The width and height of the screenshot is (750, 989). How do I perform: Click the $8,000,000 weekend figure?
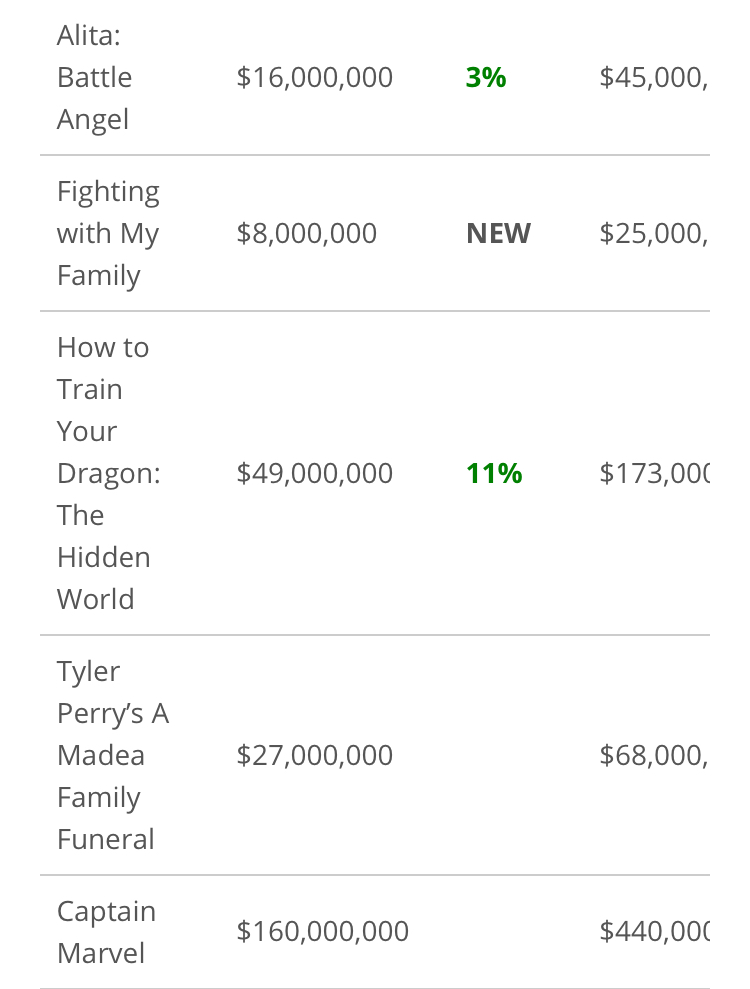[307, 233]
